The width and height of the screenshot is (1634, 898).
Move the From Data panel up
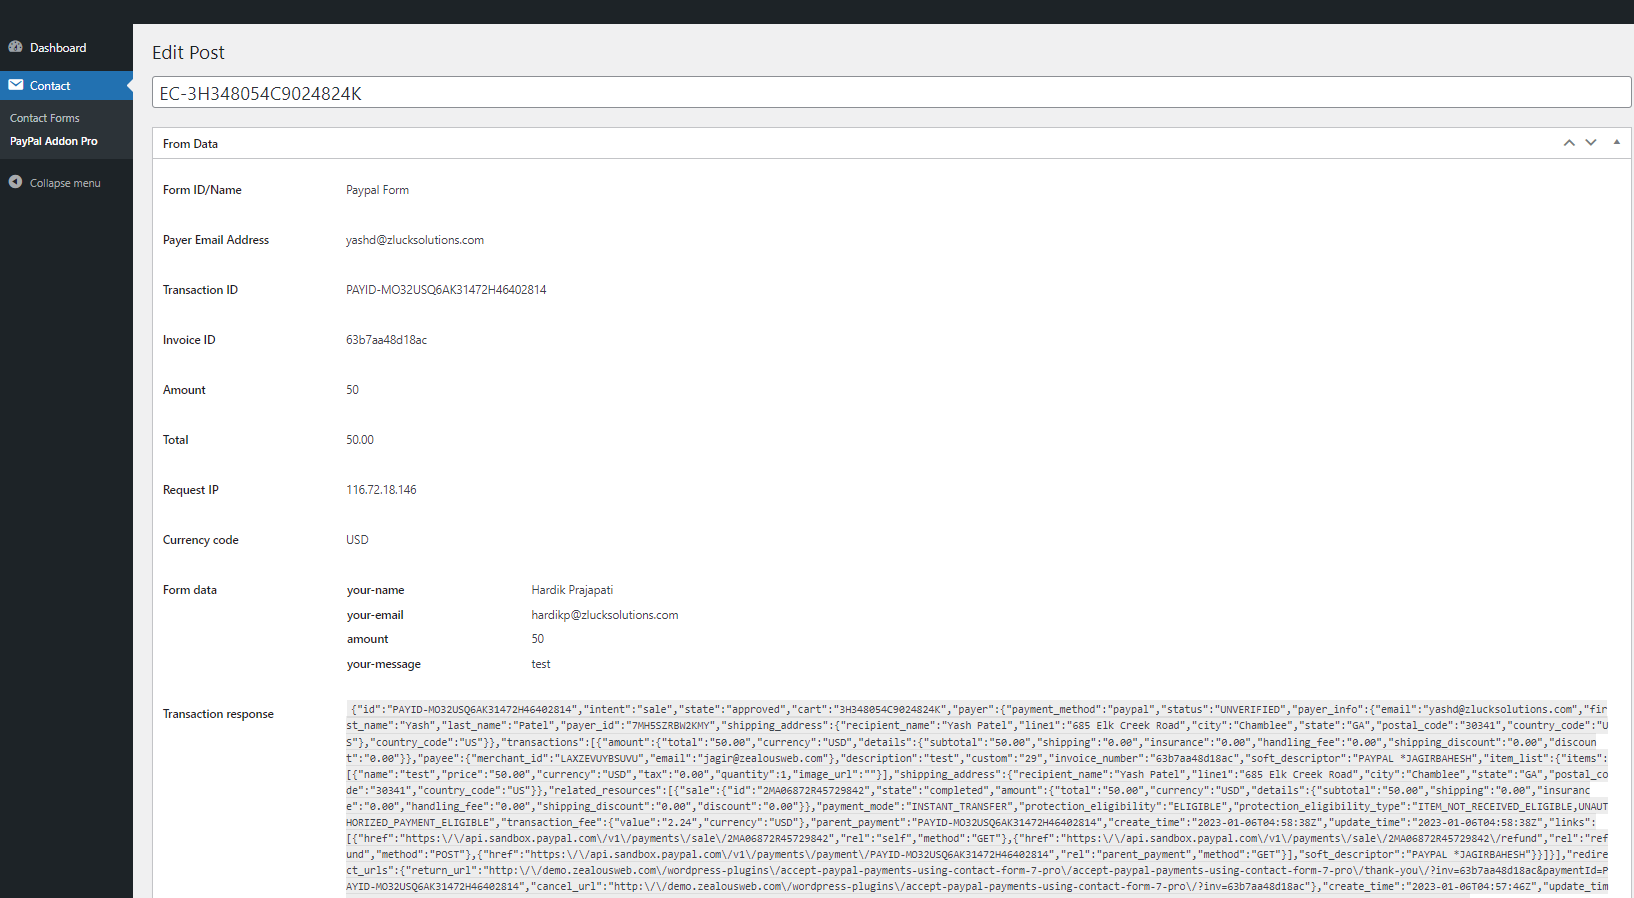1569,143
